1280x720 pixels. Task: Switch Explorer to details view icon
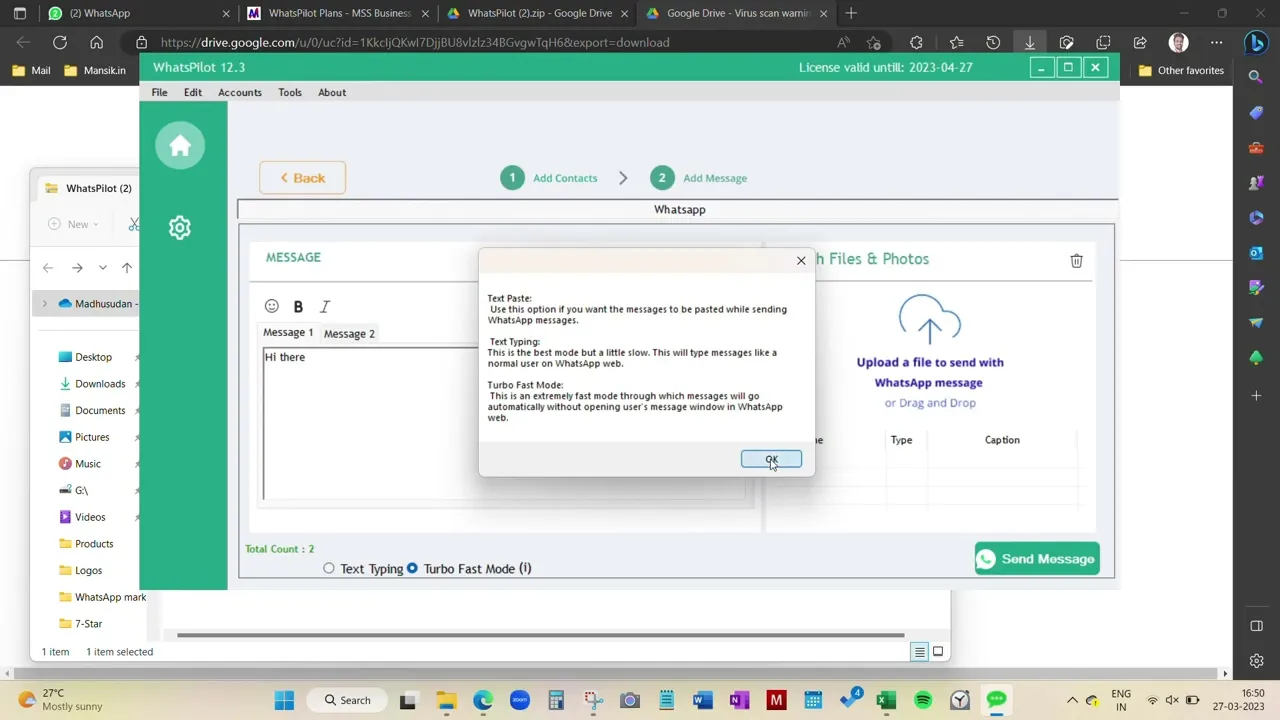pyautogui.click(x=919, y=652)
